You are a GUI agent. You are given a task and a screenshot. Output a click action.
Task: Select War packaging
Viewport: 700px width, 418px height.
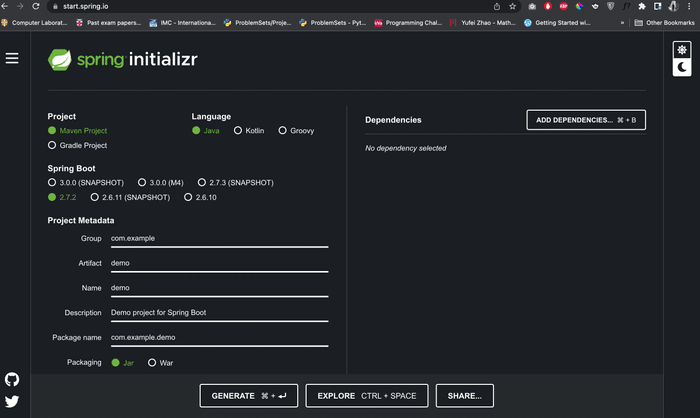click(x=161, y=363)
